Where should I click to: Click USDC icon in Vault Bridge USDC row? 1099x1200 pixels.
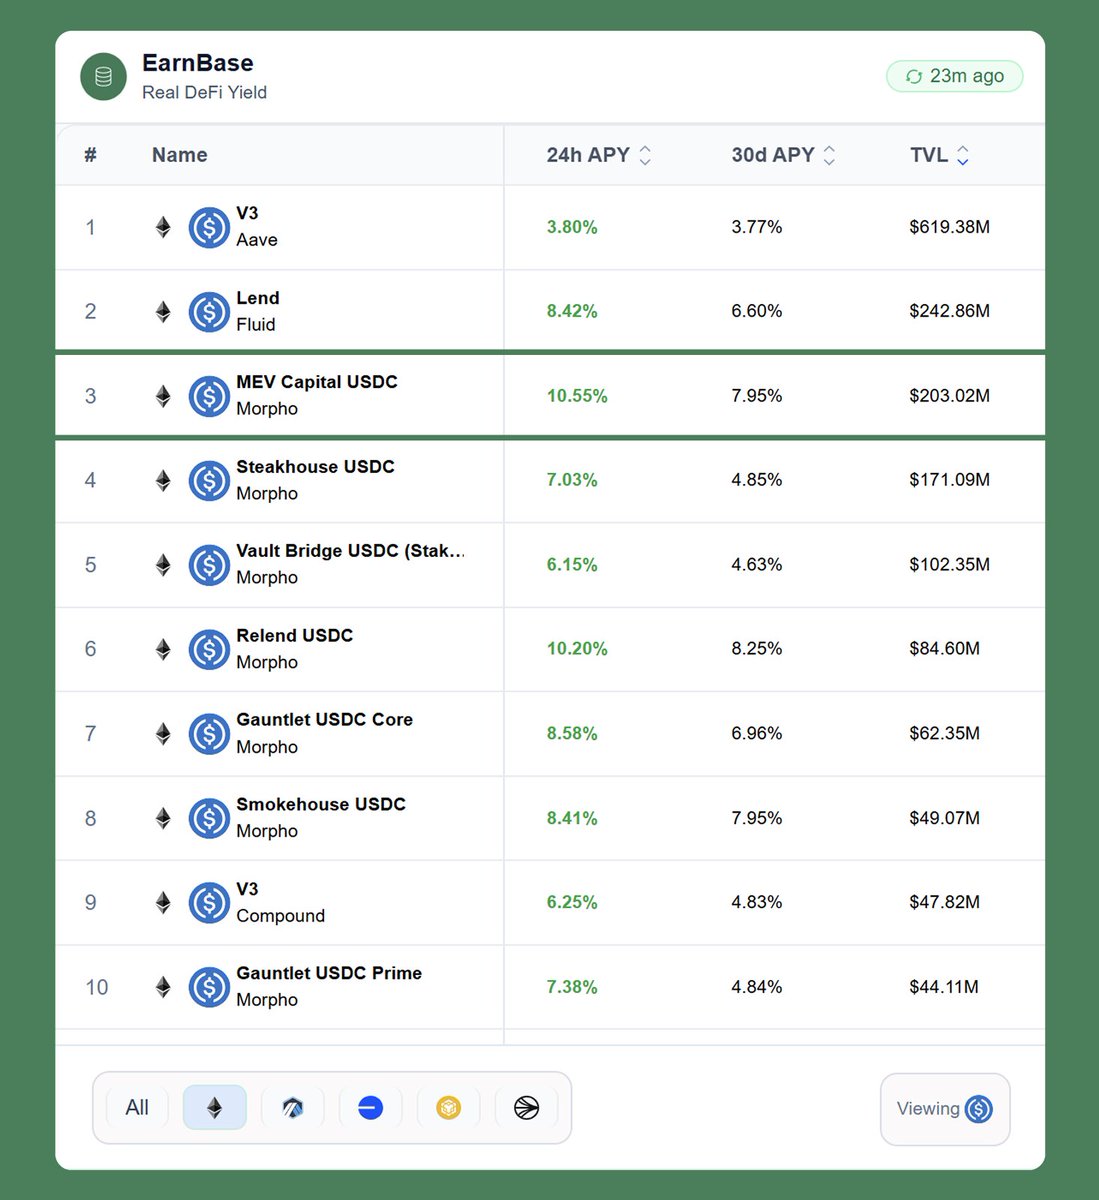pos(209,565)
